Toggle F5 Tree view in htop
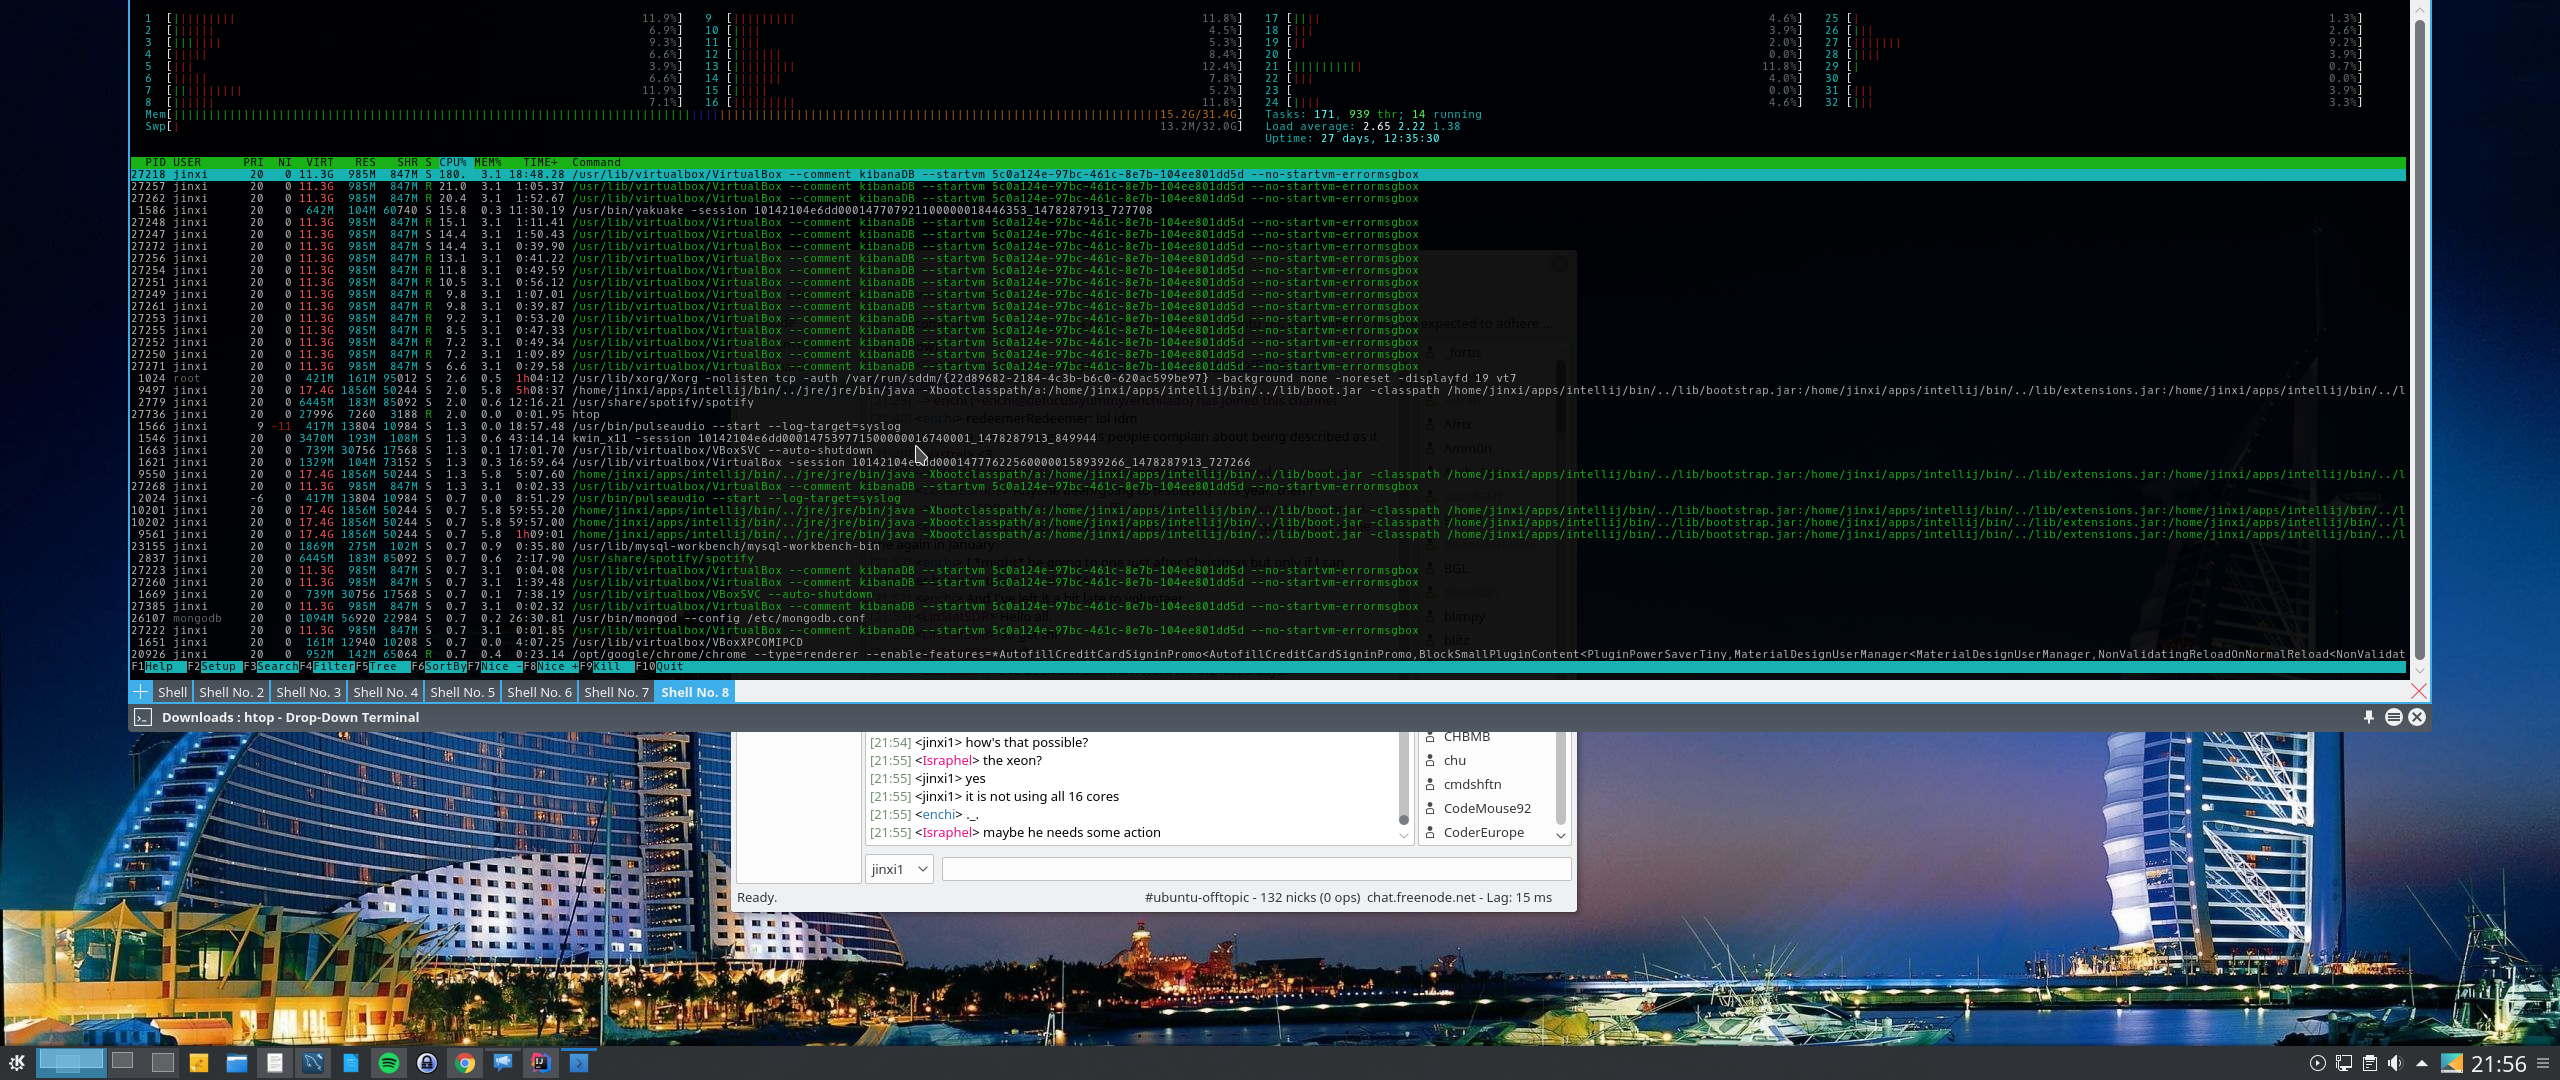 382,667
